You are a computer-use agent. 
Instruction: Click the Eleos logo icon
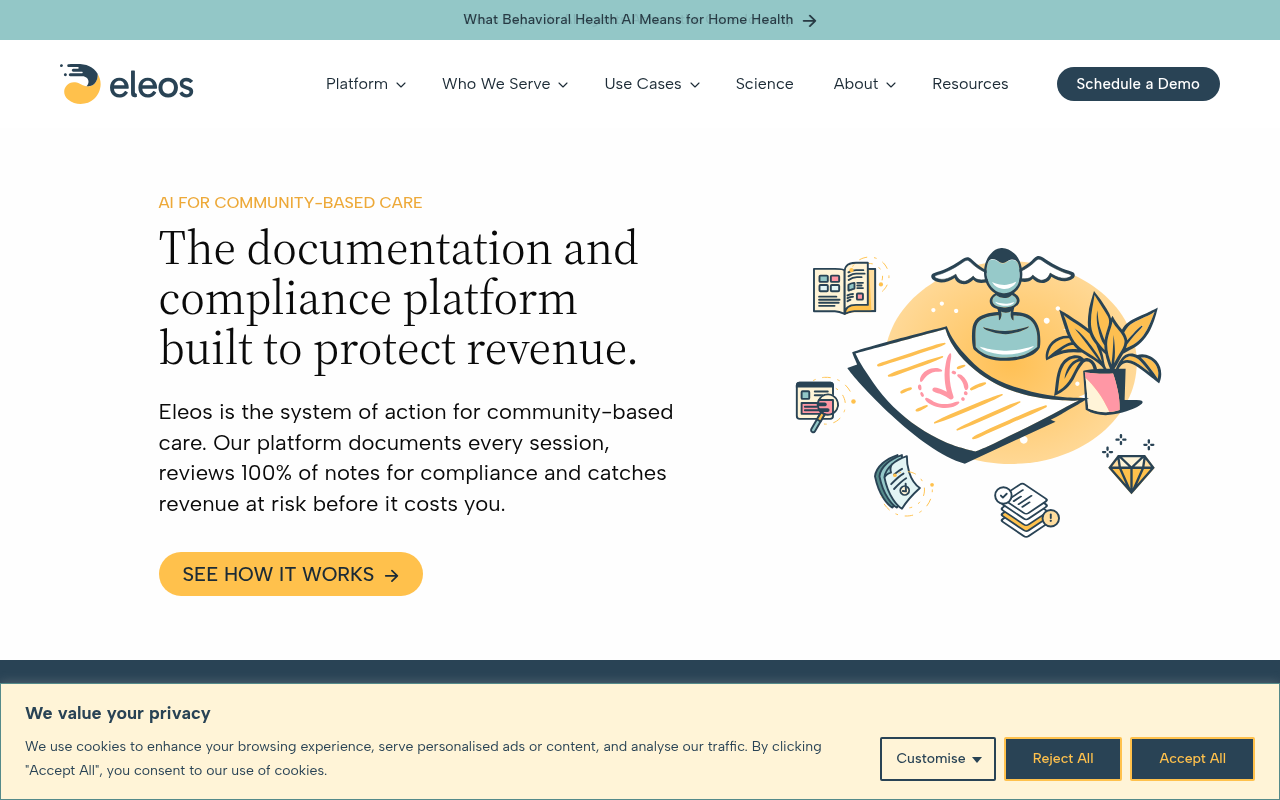[80, 84]
